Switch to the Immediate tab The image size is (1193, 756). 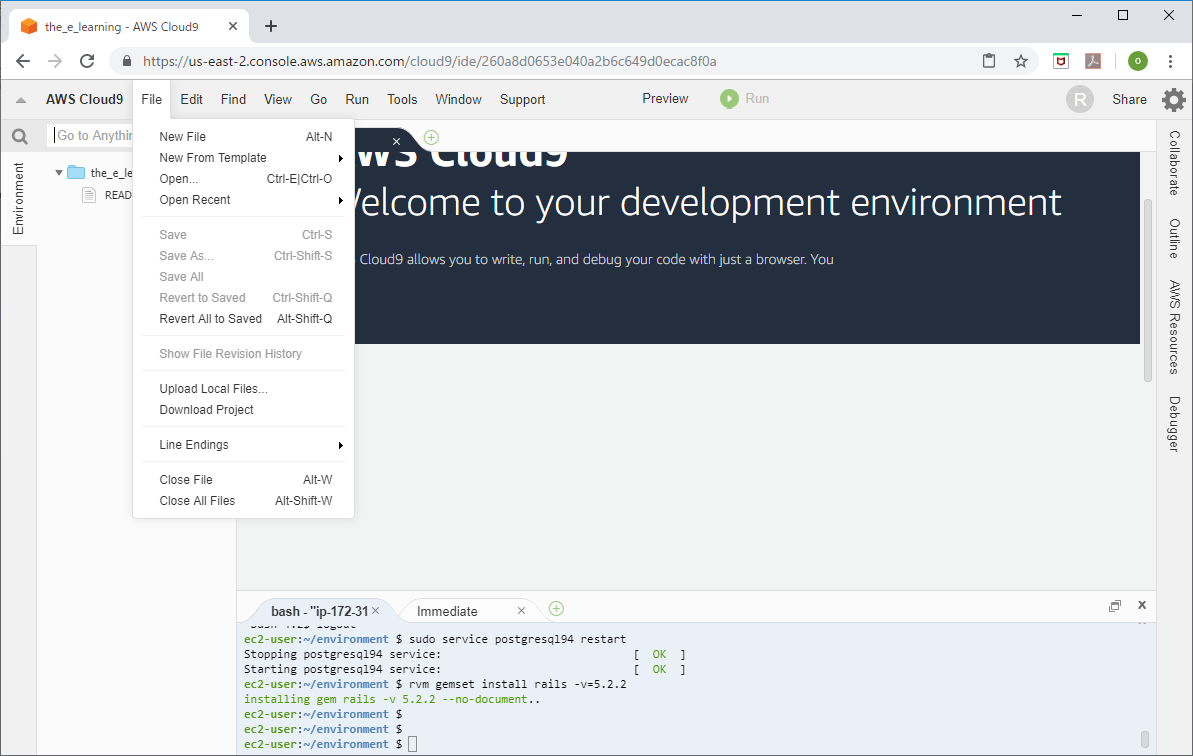pyautogui.click(x=447, y=611)
